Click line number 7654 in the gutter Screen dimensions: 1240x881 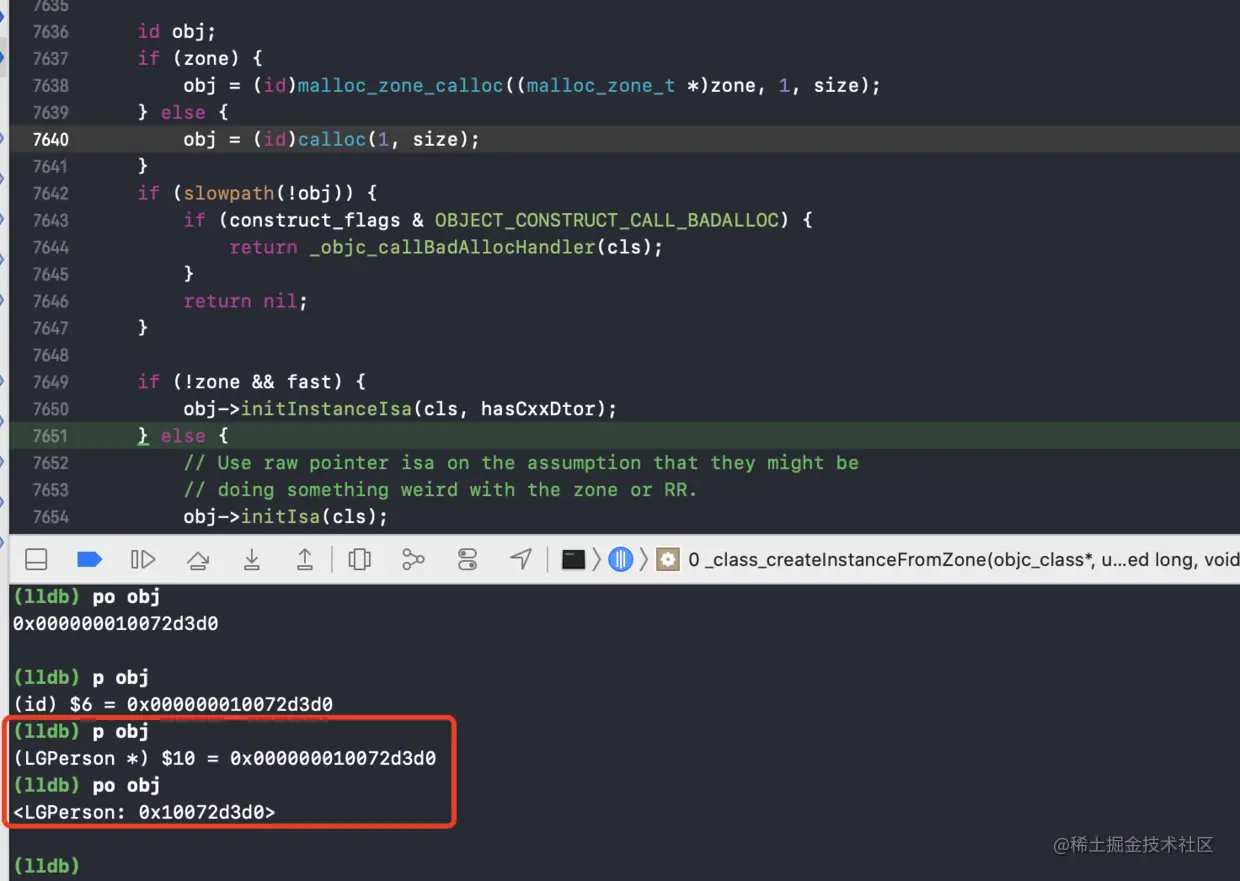coord(50,517)
